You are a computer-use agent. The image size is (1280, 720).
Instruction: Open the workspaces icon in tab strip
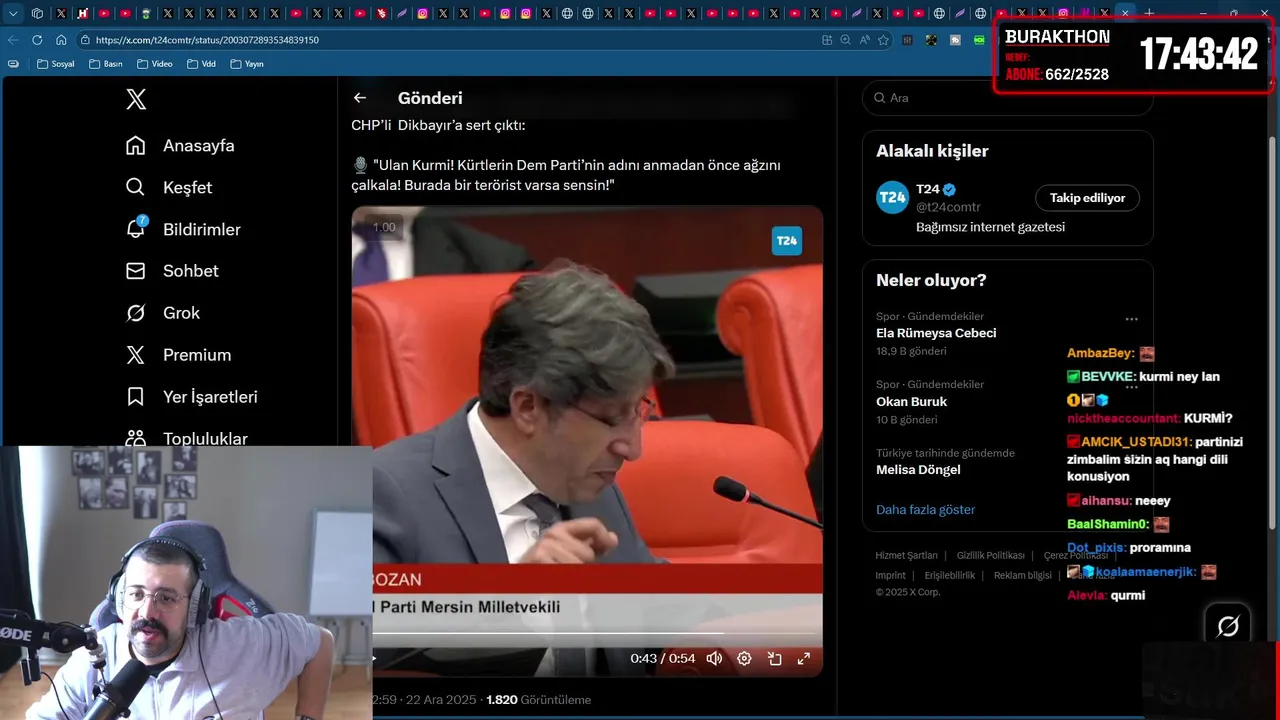tap(38, 13)
